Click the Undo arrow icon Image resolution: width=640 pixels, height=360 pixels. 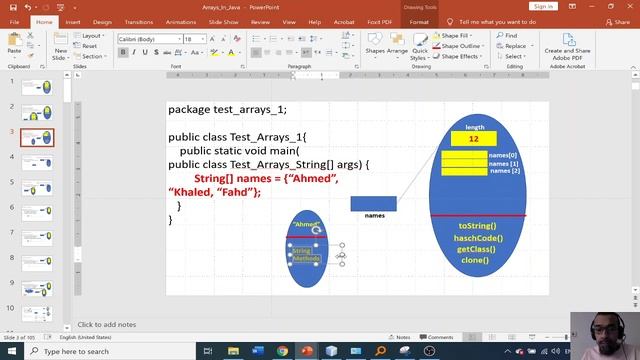pos(28,7)
